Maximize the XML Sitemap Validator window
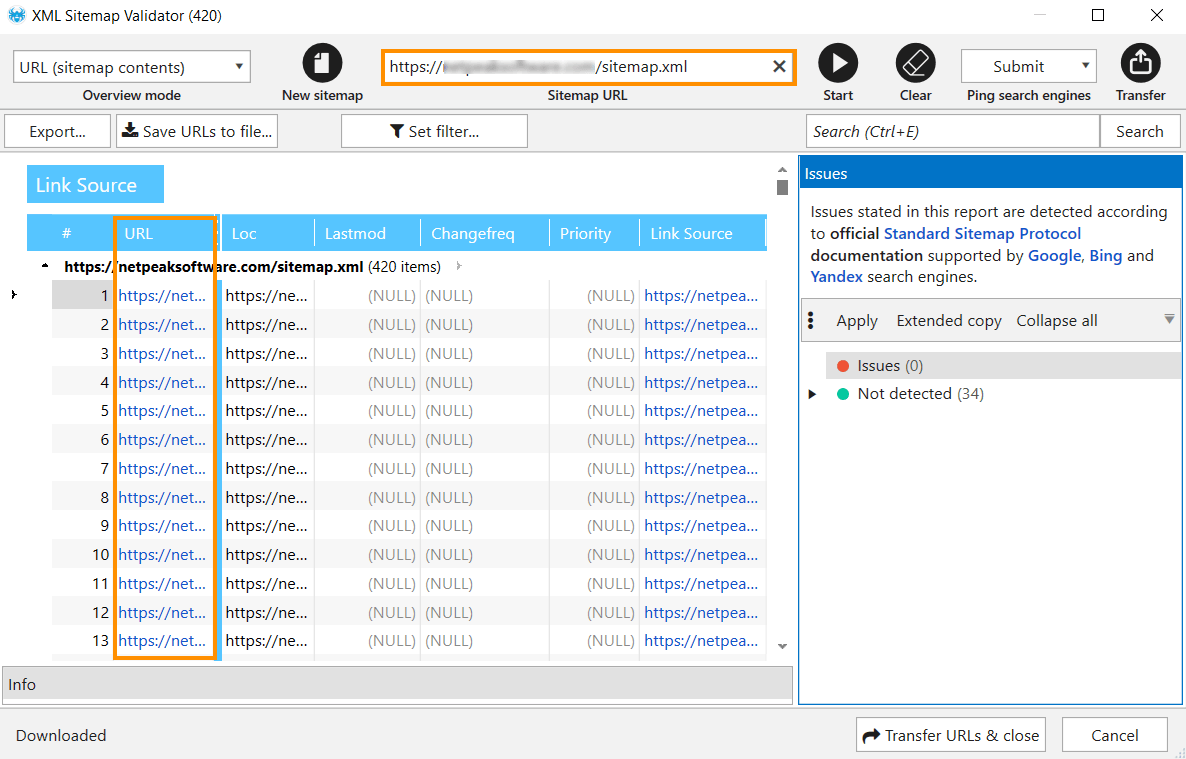This screenshot has width=1186, height=759. pos(1098,15)
